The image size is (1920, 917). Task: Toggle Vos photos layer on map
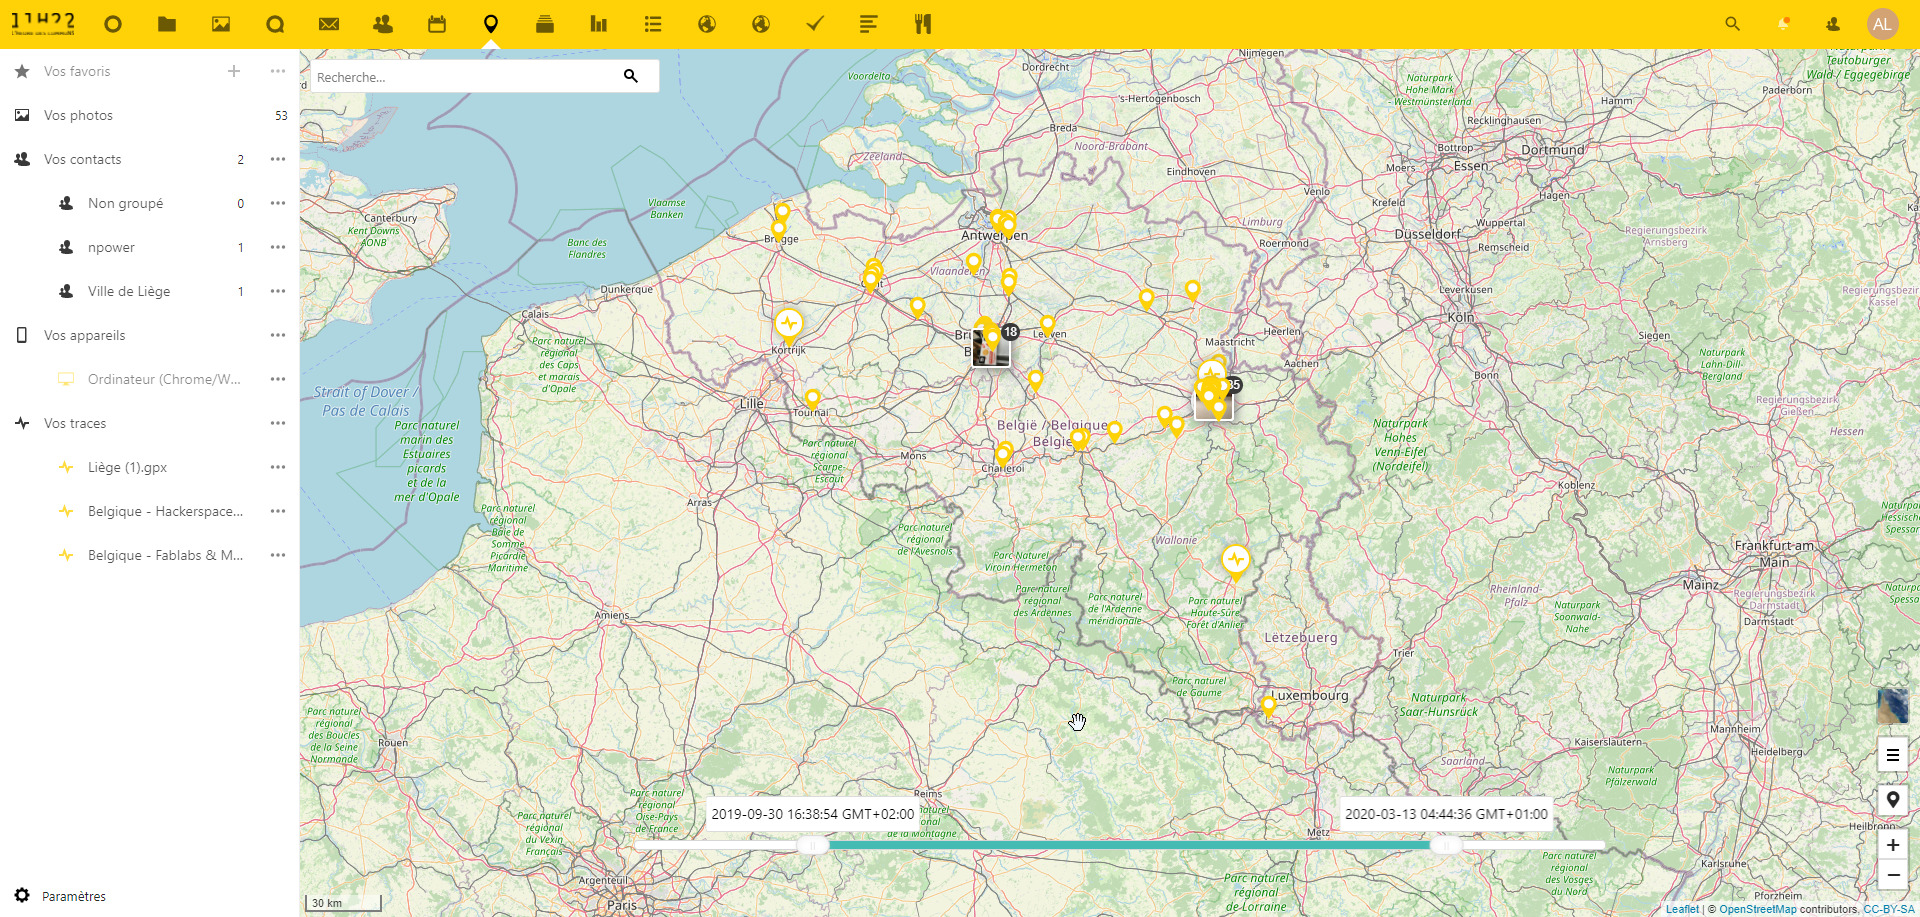(x=78, y=115)
